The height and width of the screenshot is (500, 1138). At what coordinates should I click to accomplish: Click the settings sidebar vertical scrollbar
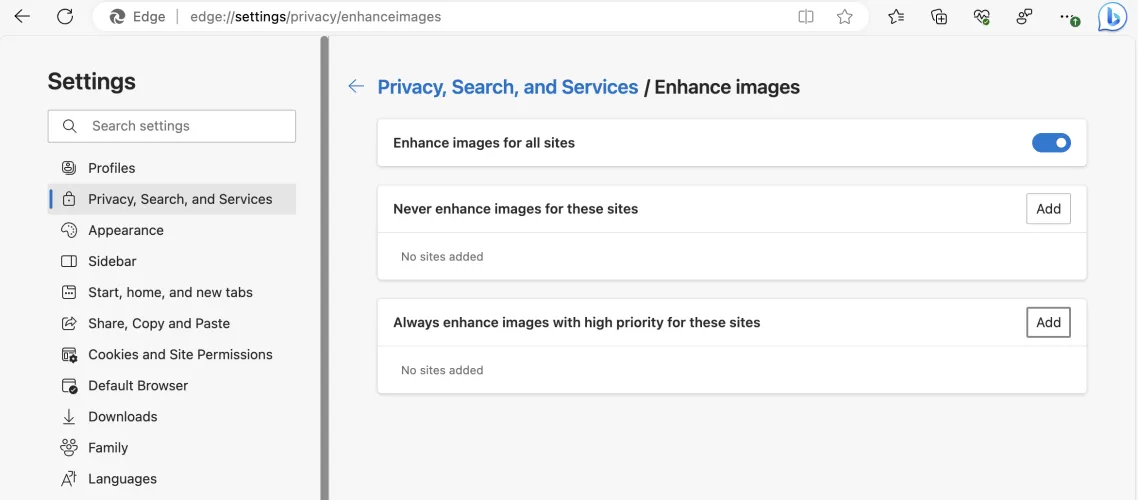tap(324, 270)
